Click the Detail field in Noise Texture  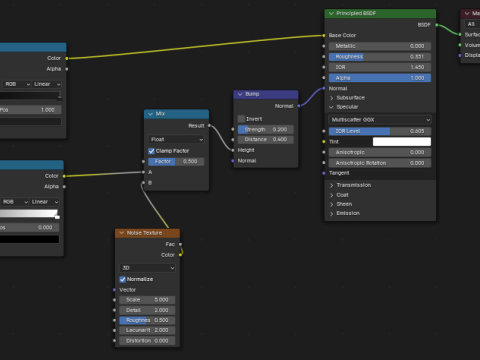click(147, 310)
